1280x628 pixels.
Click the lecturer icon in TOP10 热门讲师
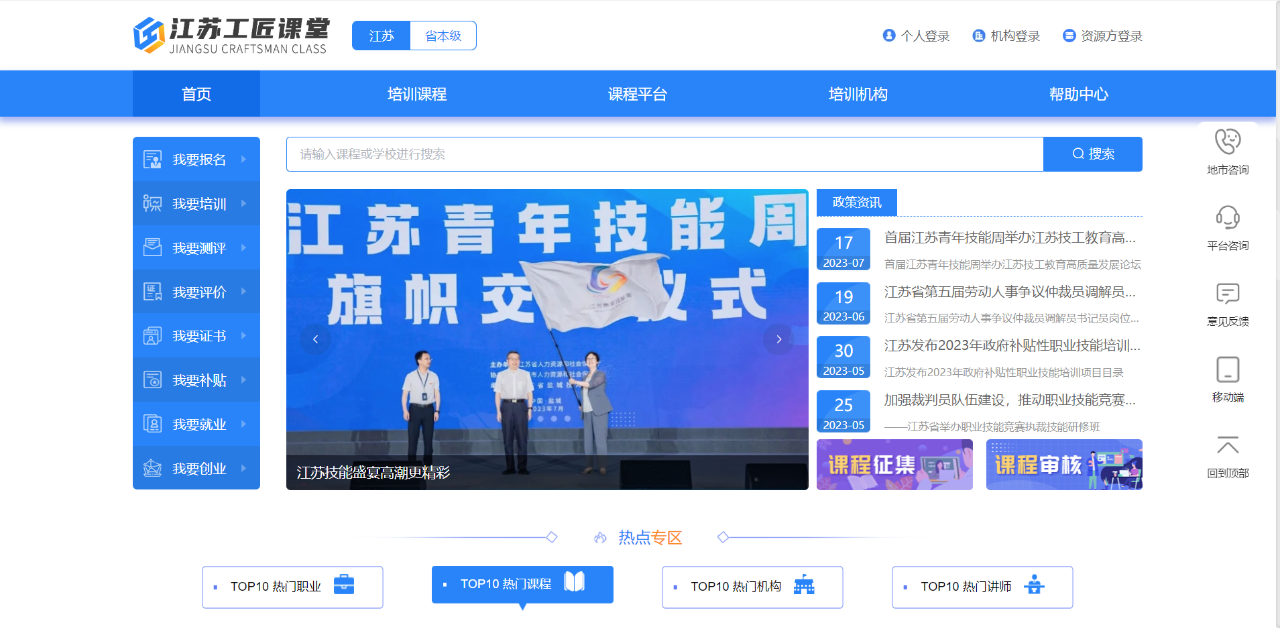[x=1035, y=585]
